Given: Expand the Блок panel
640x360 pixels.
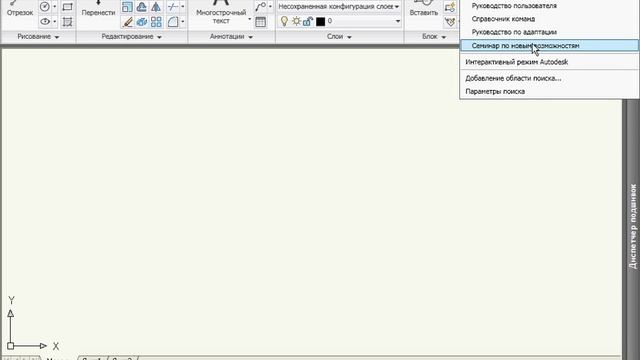Looking at the screenshot, I should pyautogui.click(x=433, y=37).
